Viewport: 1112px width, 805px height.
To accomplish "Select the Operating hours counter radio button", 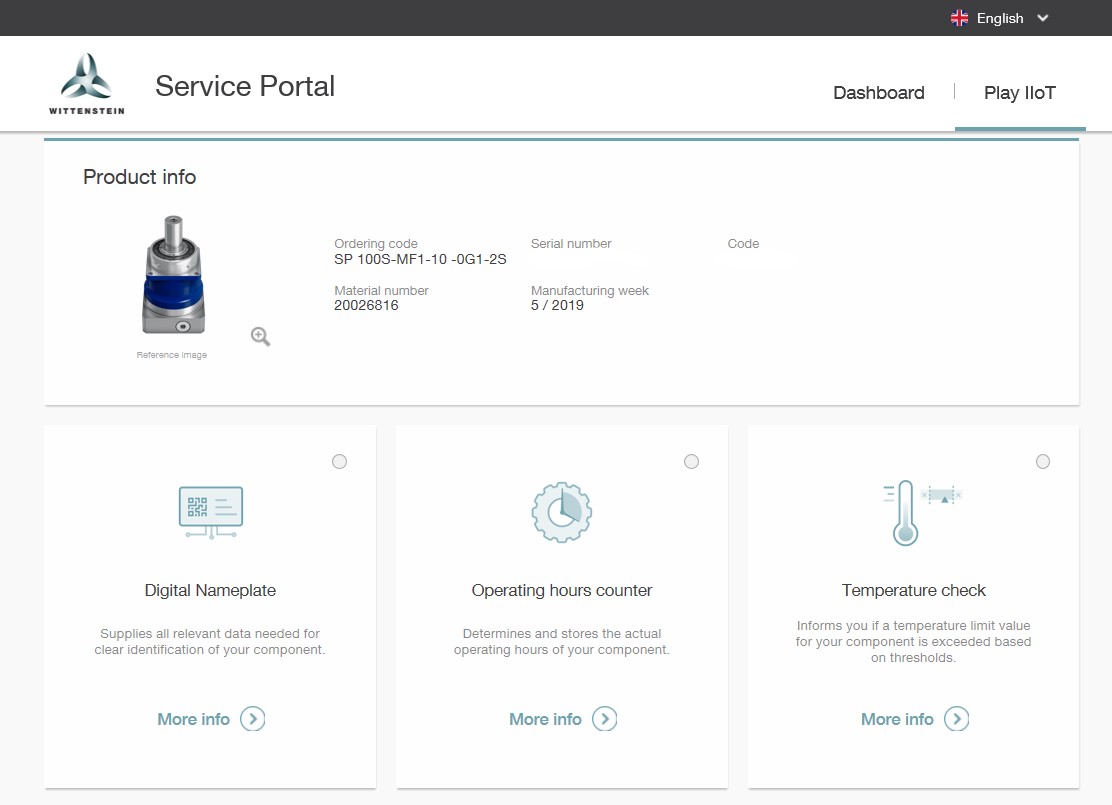I will tap(692, 461).
